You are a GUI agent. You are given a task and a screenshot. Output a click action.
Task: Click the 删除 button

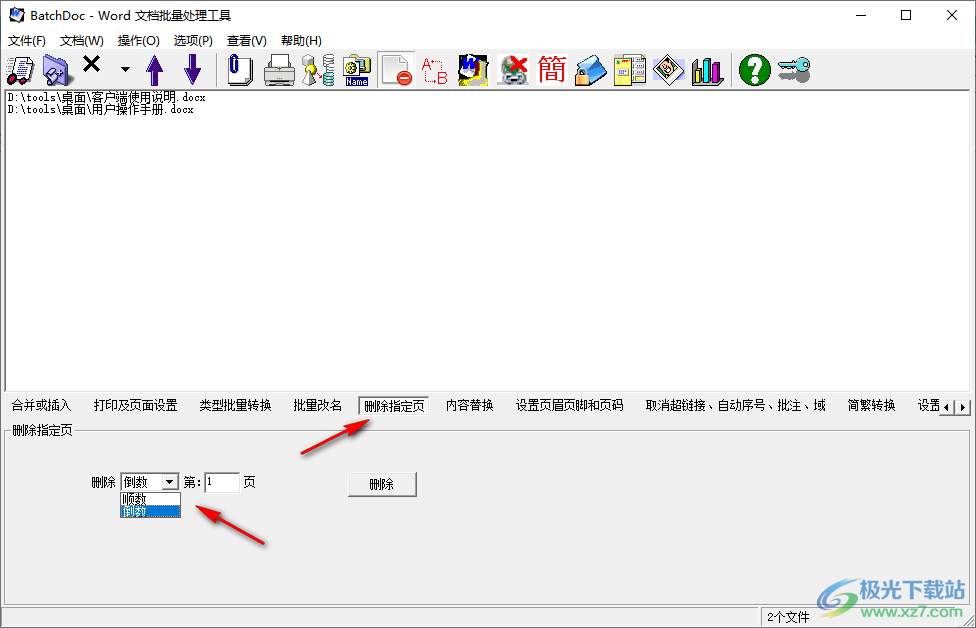382,484
